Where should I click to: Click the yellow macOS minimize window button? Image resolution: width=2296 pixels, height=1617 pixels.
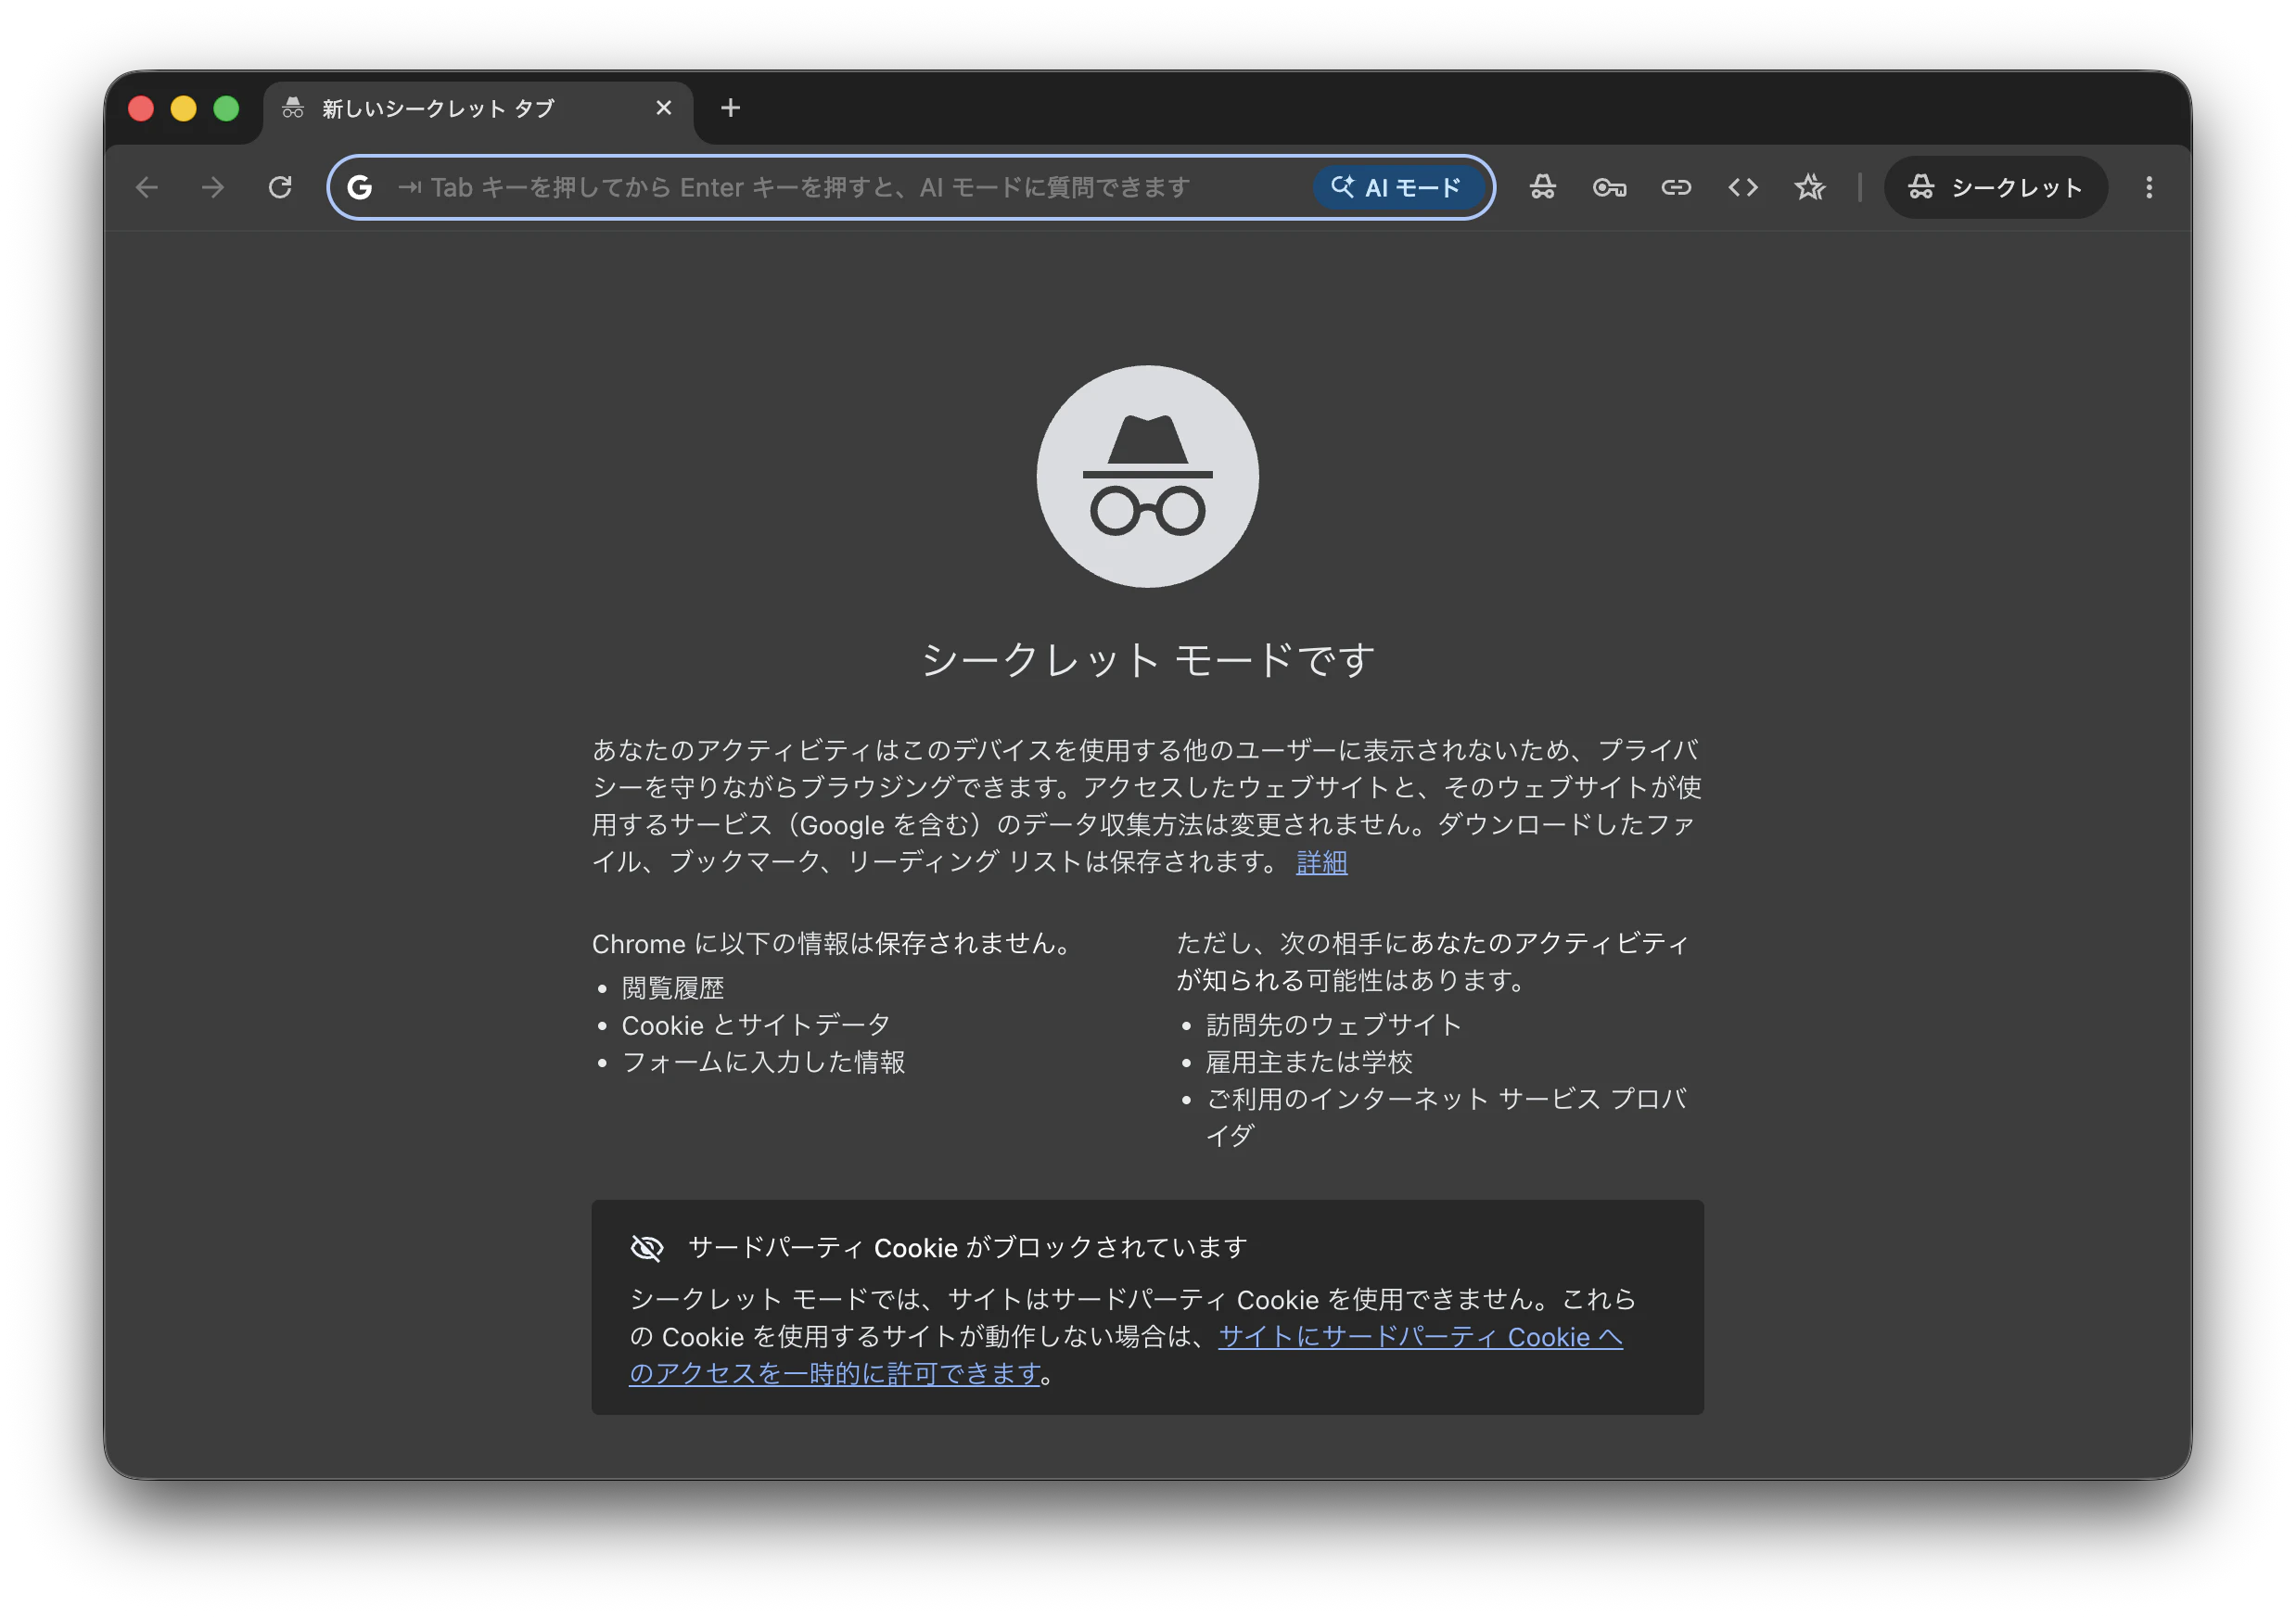point(183,108)
